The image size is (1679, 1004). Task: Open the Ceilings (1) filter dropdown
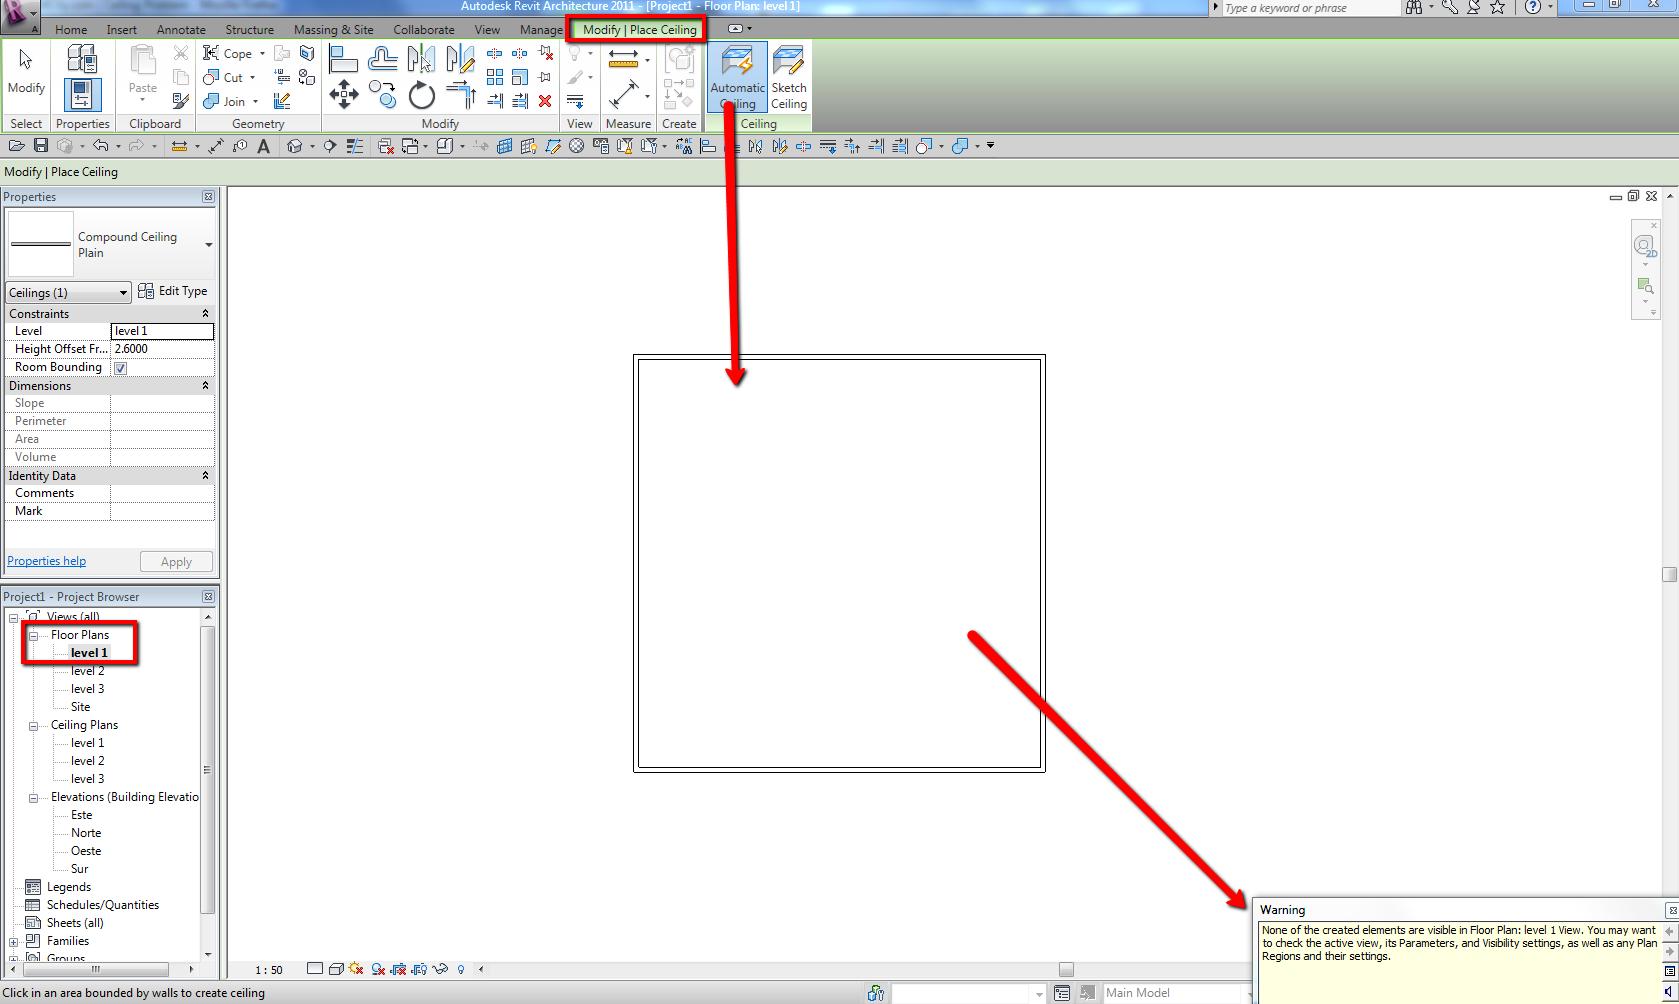pos(68,293)
